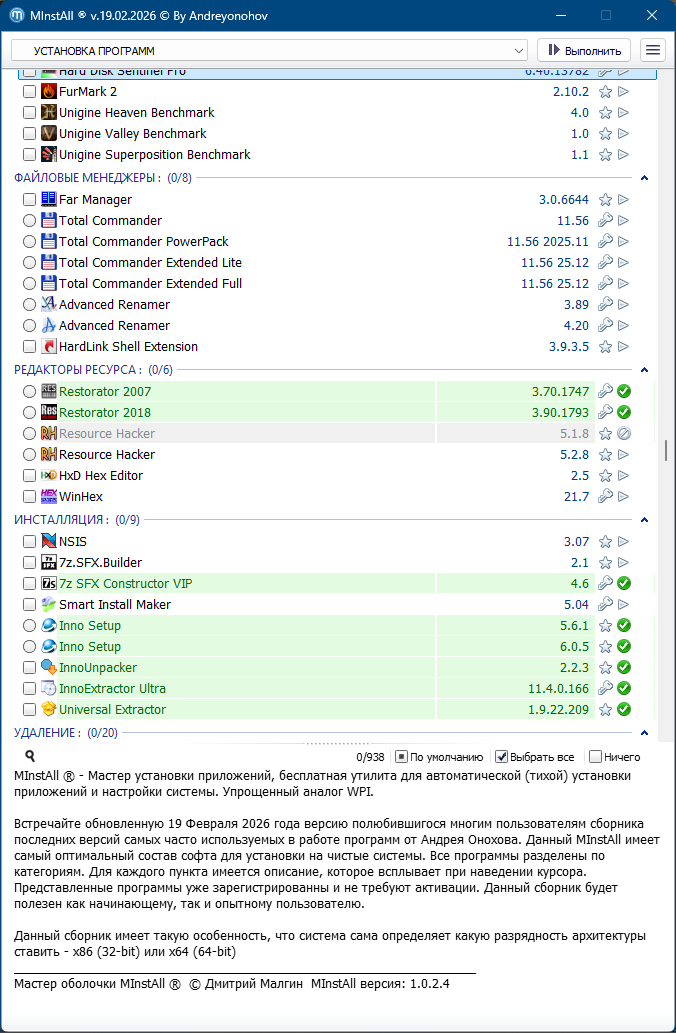Select the Unigine Heaven Benchmark list entry

136,113
